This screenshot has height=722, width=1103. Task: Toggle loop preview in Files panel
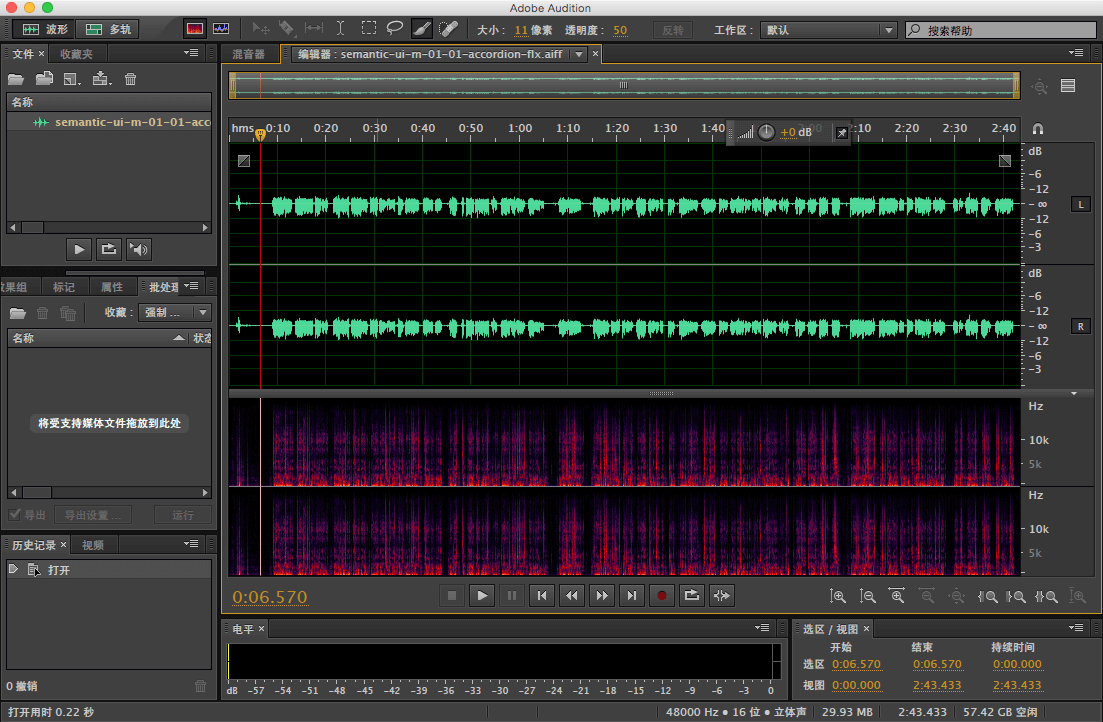click(108, 249)
